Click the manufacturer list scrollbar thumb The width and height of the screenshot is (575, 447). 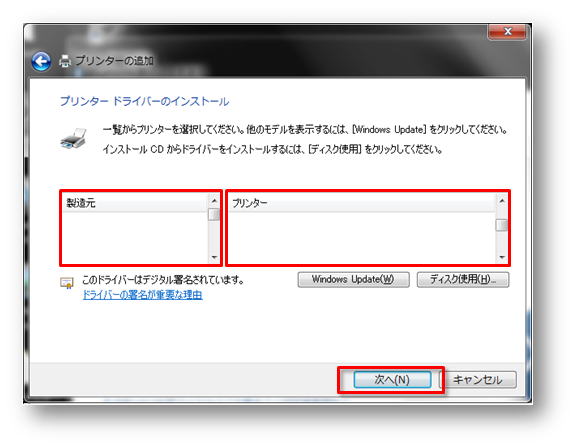click(x=214, y=214)
